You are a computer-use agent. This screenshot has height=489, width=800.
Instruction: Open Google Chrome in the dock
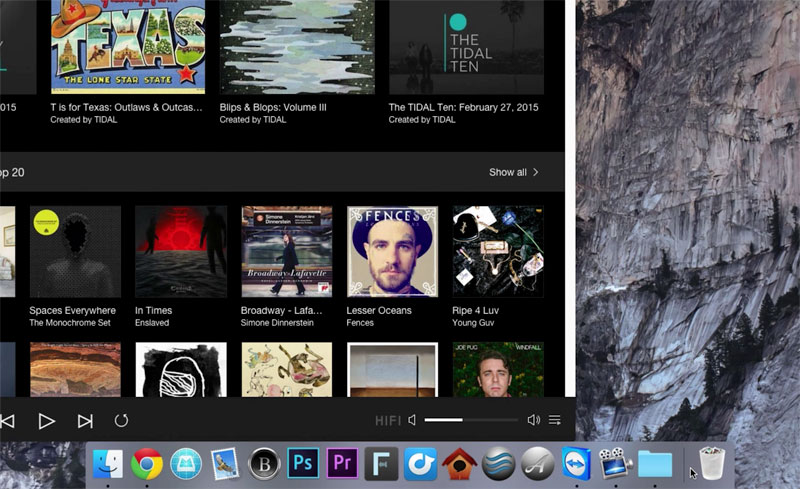147,464
